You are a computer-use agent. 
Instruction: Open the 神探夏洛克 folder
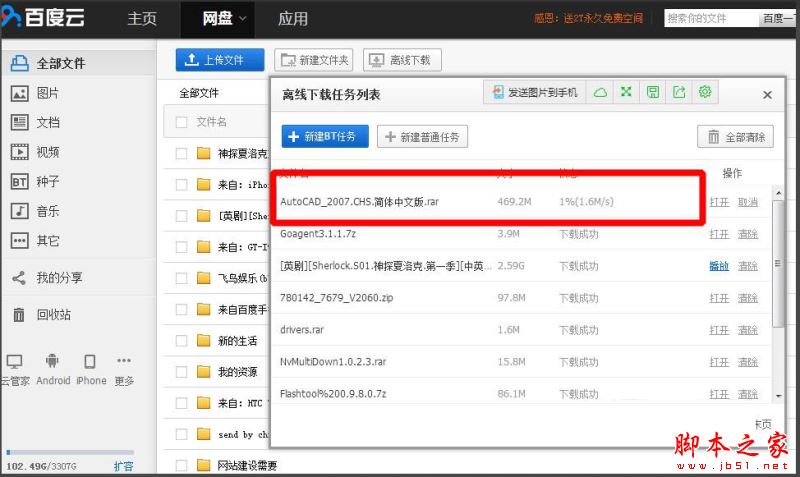242,154
